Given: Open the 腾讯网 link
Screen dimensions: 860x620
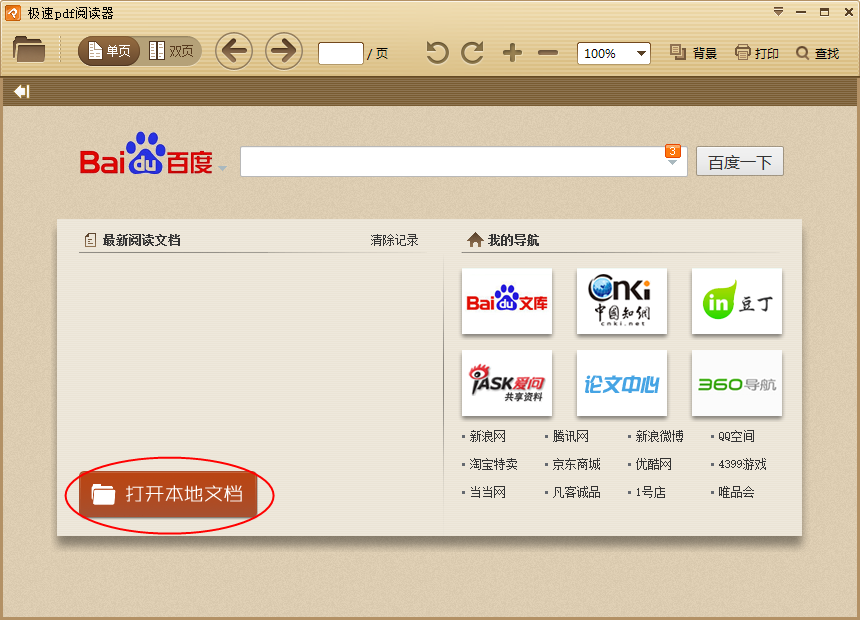Looking at the screenshot, I should pos(570,436).
